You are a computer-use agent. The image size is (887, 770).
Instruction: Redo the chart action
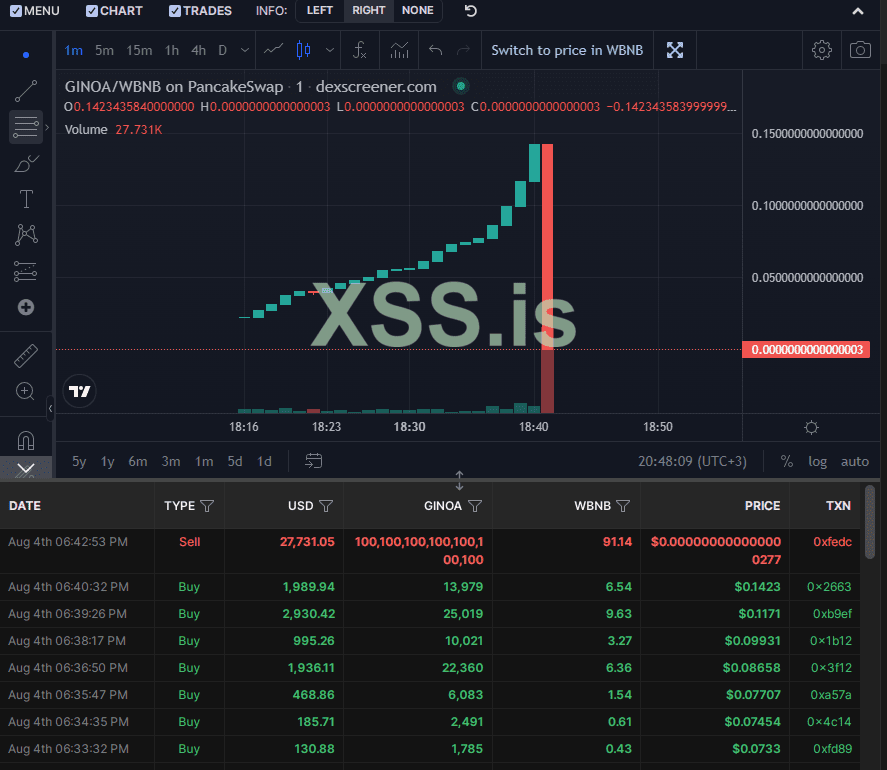click(x=463, y=50)
